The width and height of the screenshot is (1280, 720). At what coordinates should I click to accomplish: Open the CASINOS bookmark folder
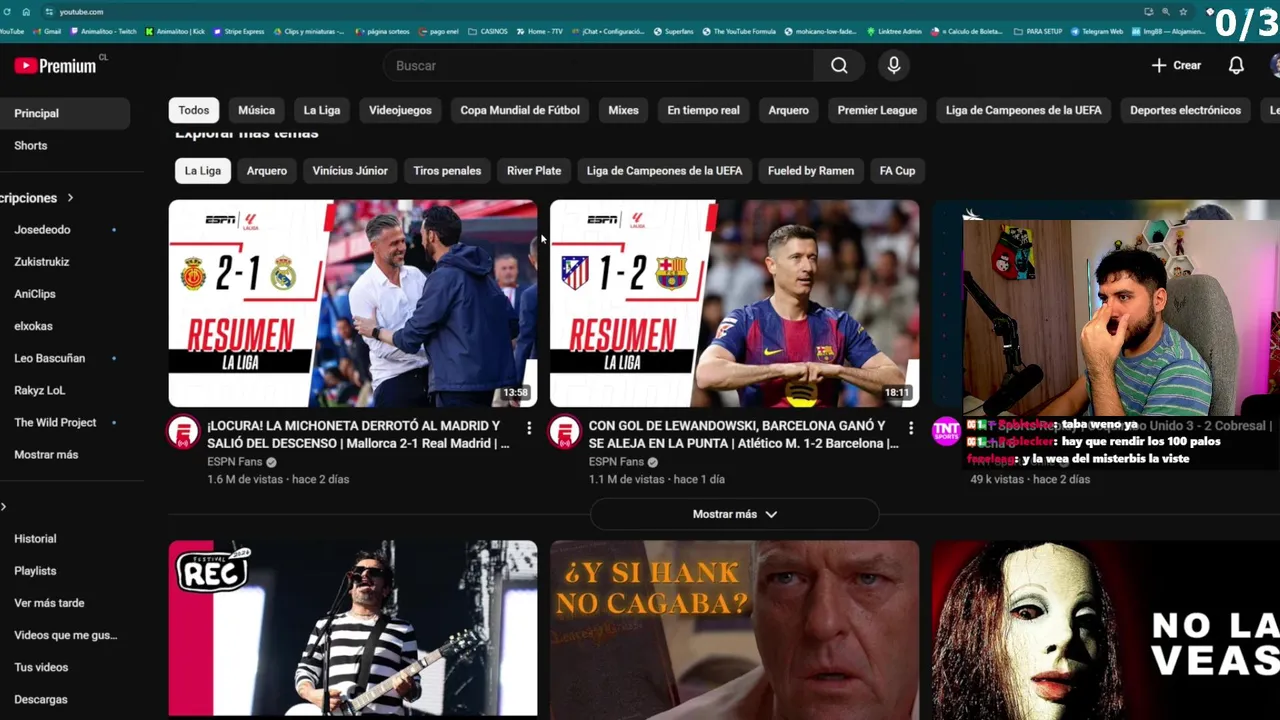[x=488, y=31]
